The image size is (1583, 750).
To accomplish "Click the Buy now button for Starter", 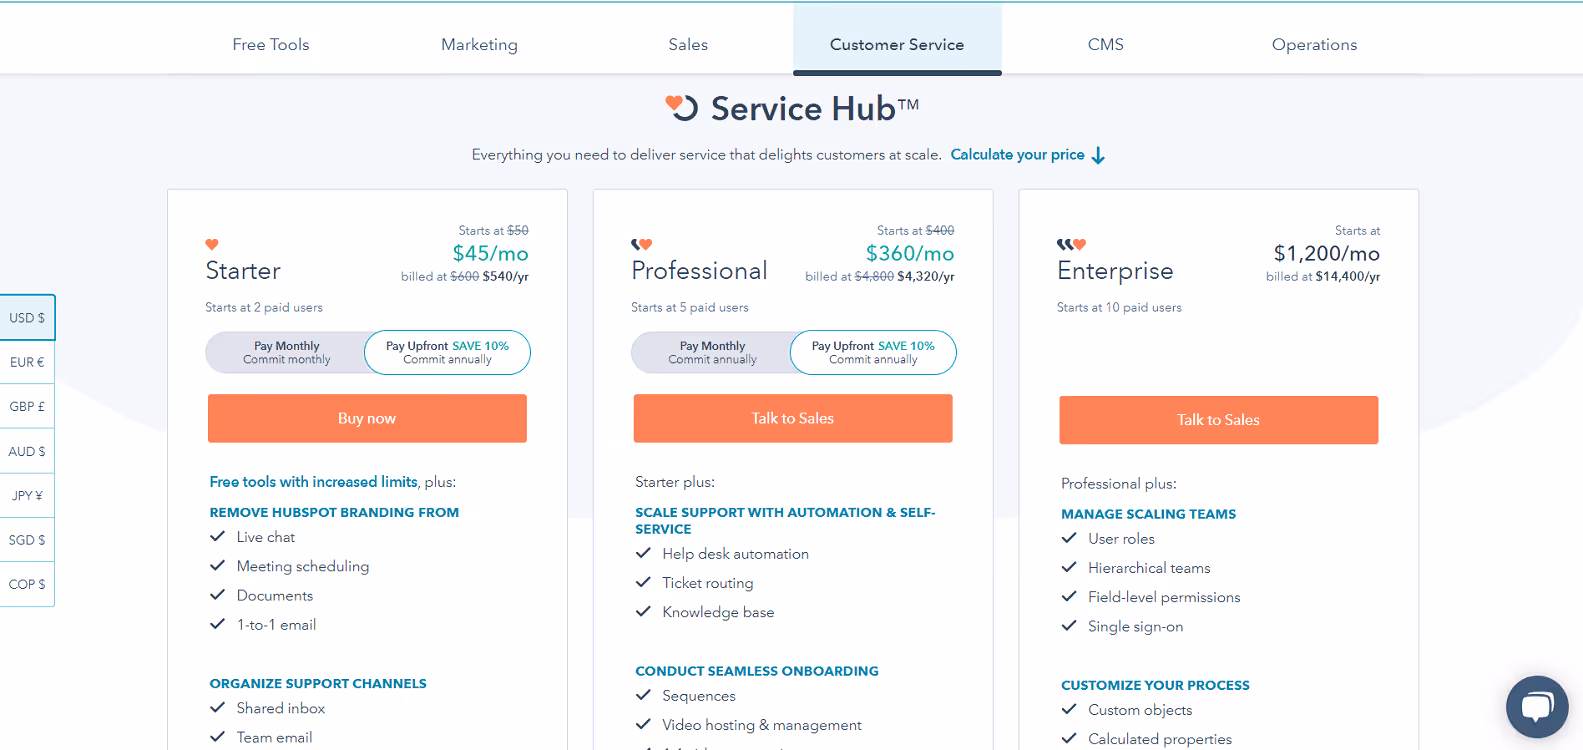I will click(x=367, y=418).
